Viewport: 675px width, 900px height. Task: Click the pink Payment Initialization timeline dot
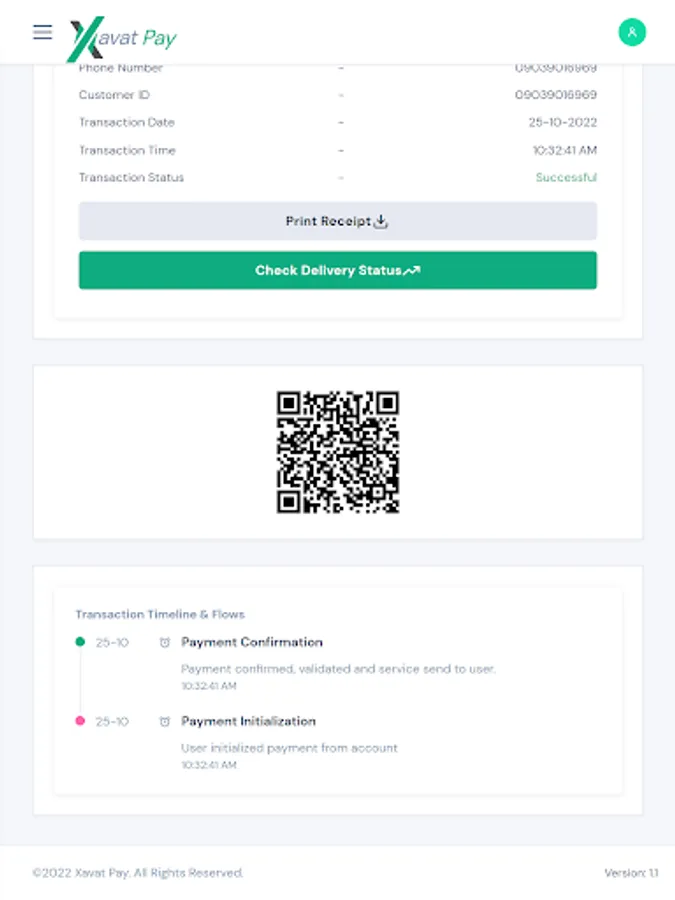(80, 721)
